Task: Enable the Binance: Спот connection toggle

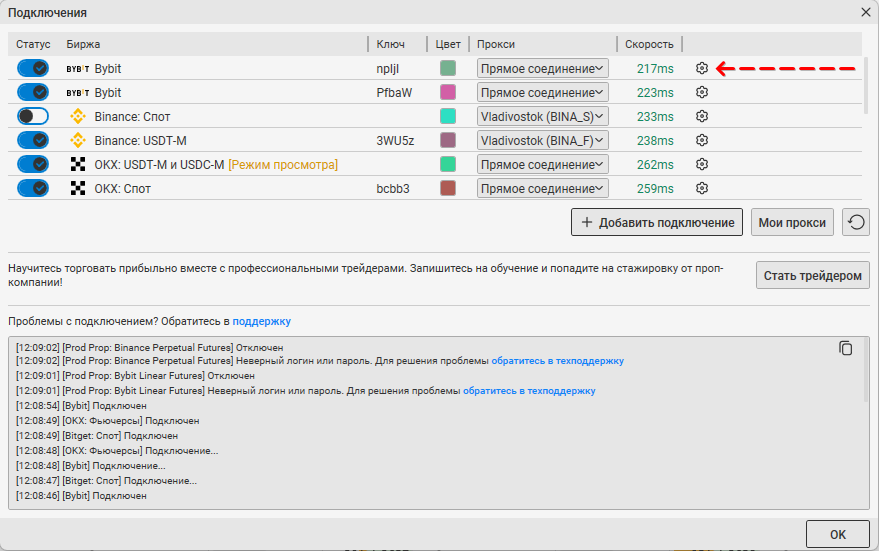Action: (x=33, y=116)
